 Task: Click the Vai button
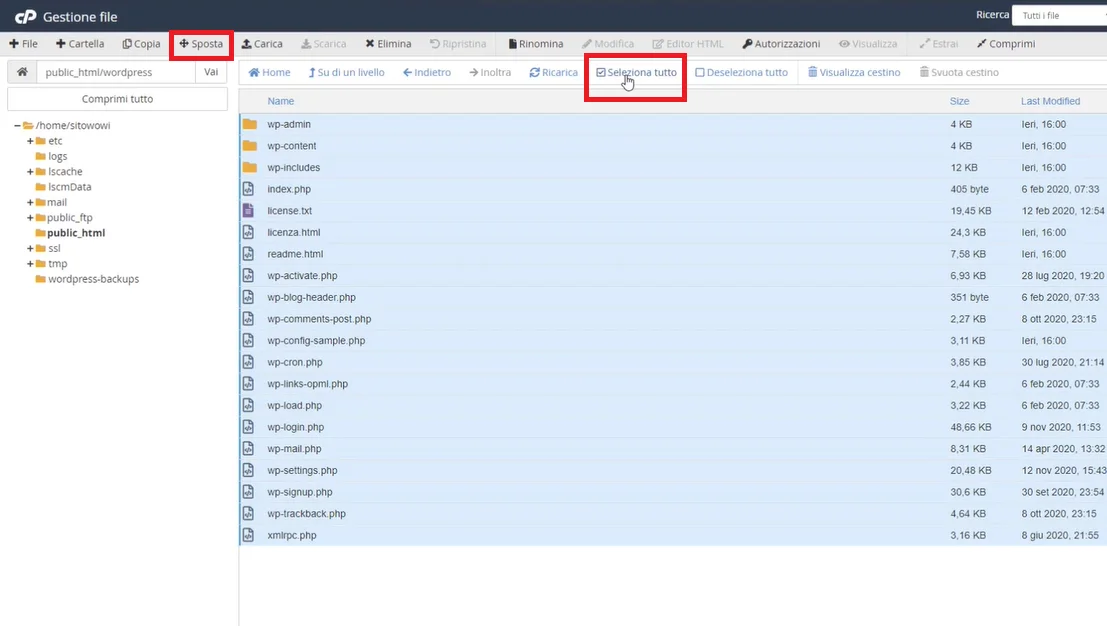211,72
